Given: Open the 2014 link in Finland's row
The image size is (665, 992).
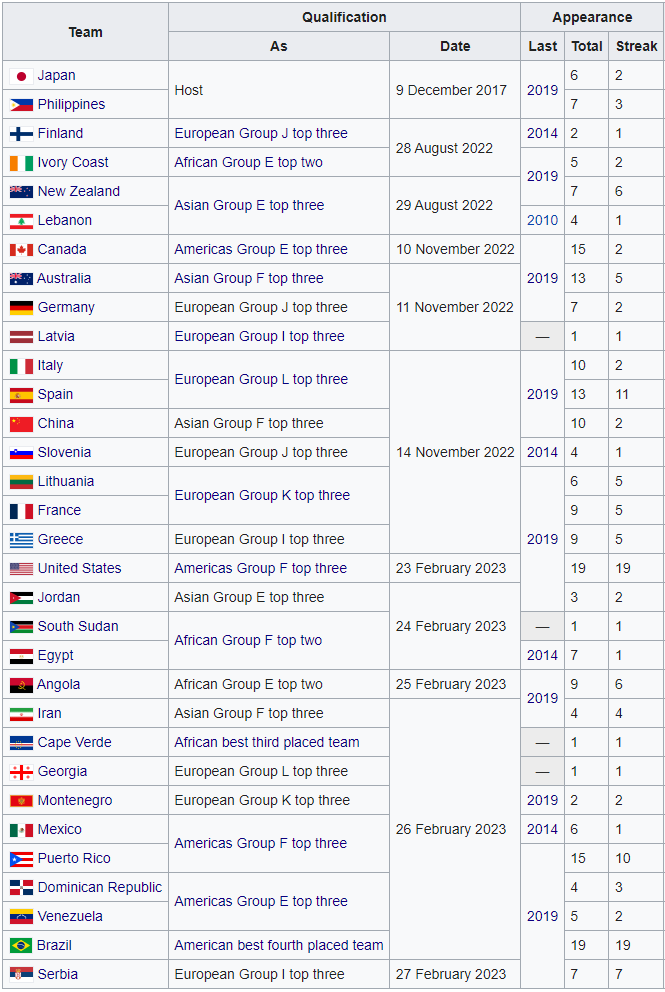Looking at the screenshot, I should [x=542, y=133].
